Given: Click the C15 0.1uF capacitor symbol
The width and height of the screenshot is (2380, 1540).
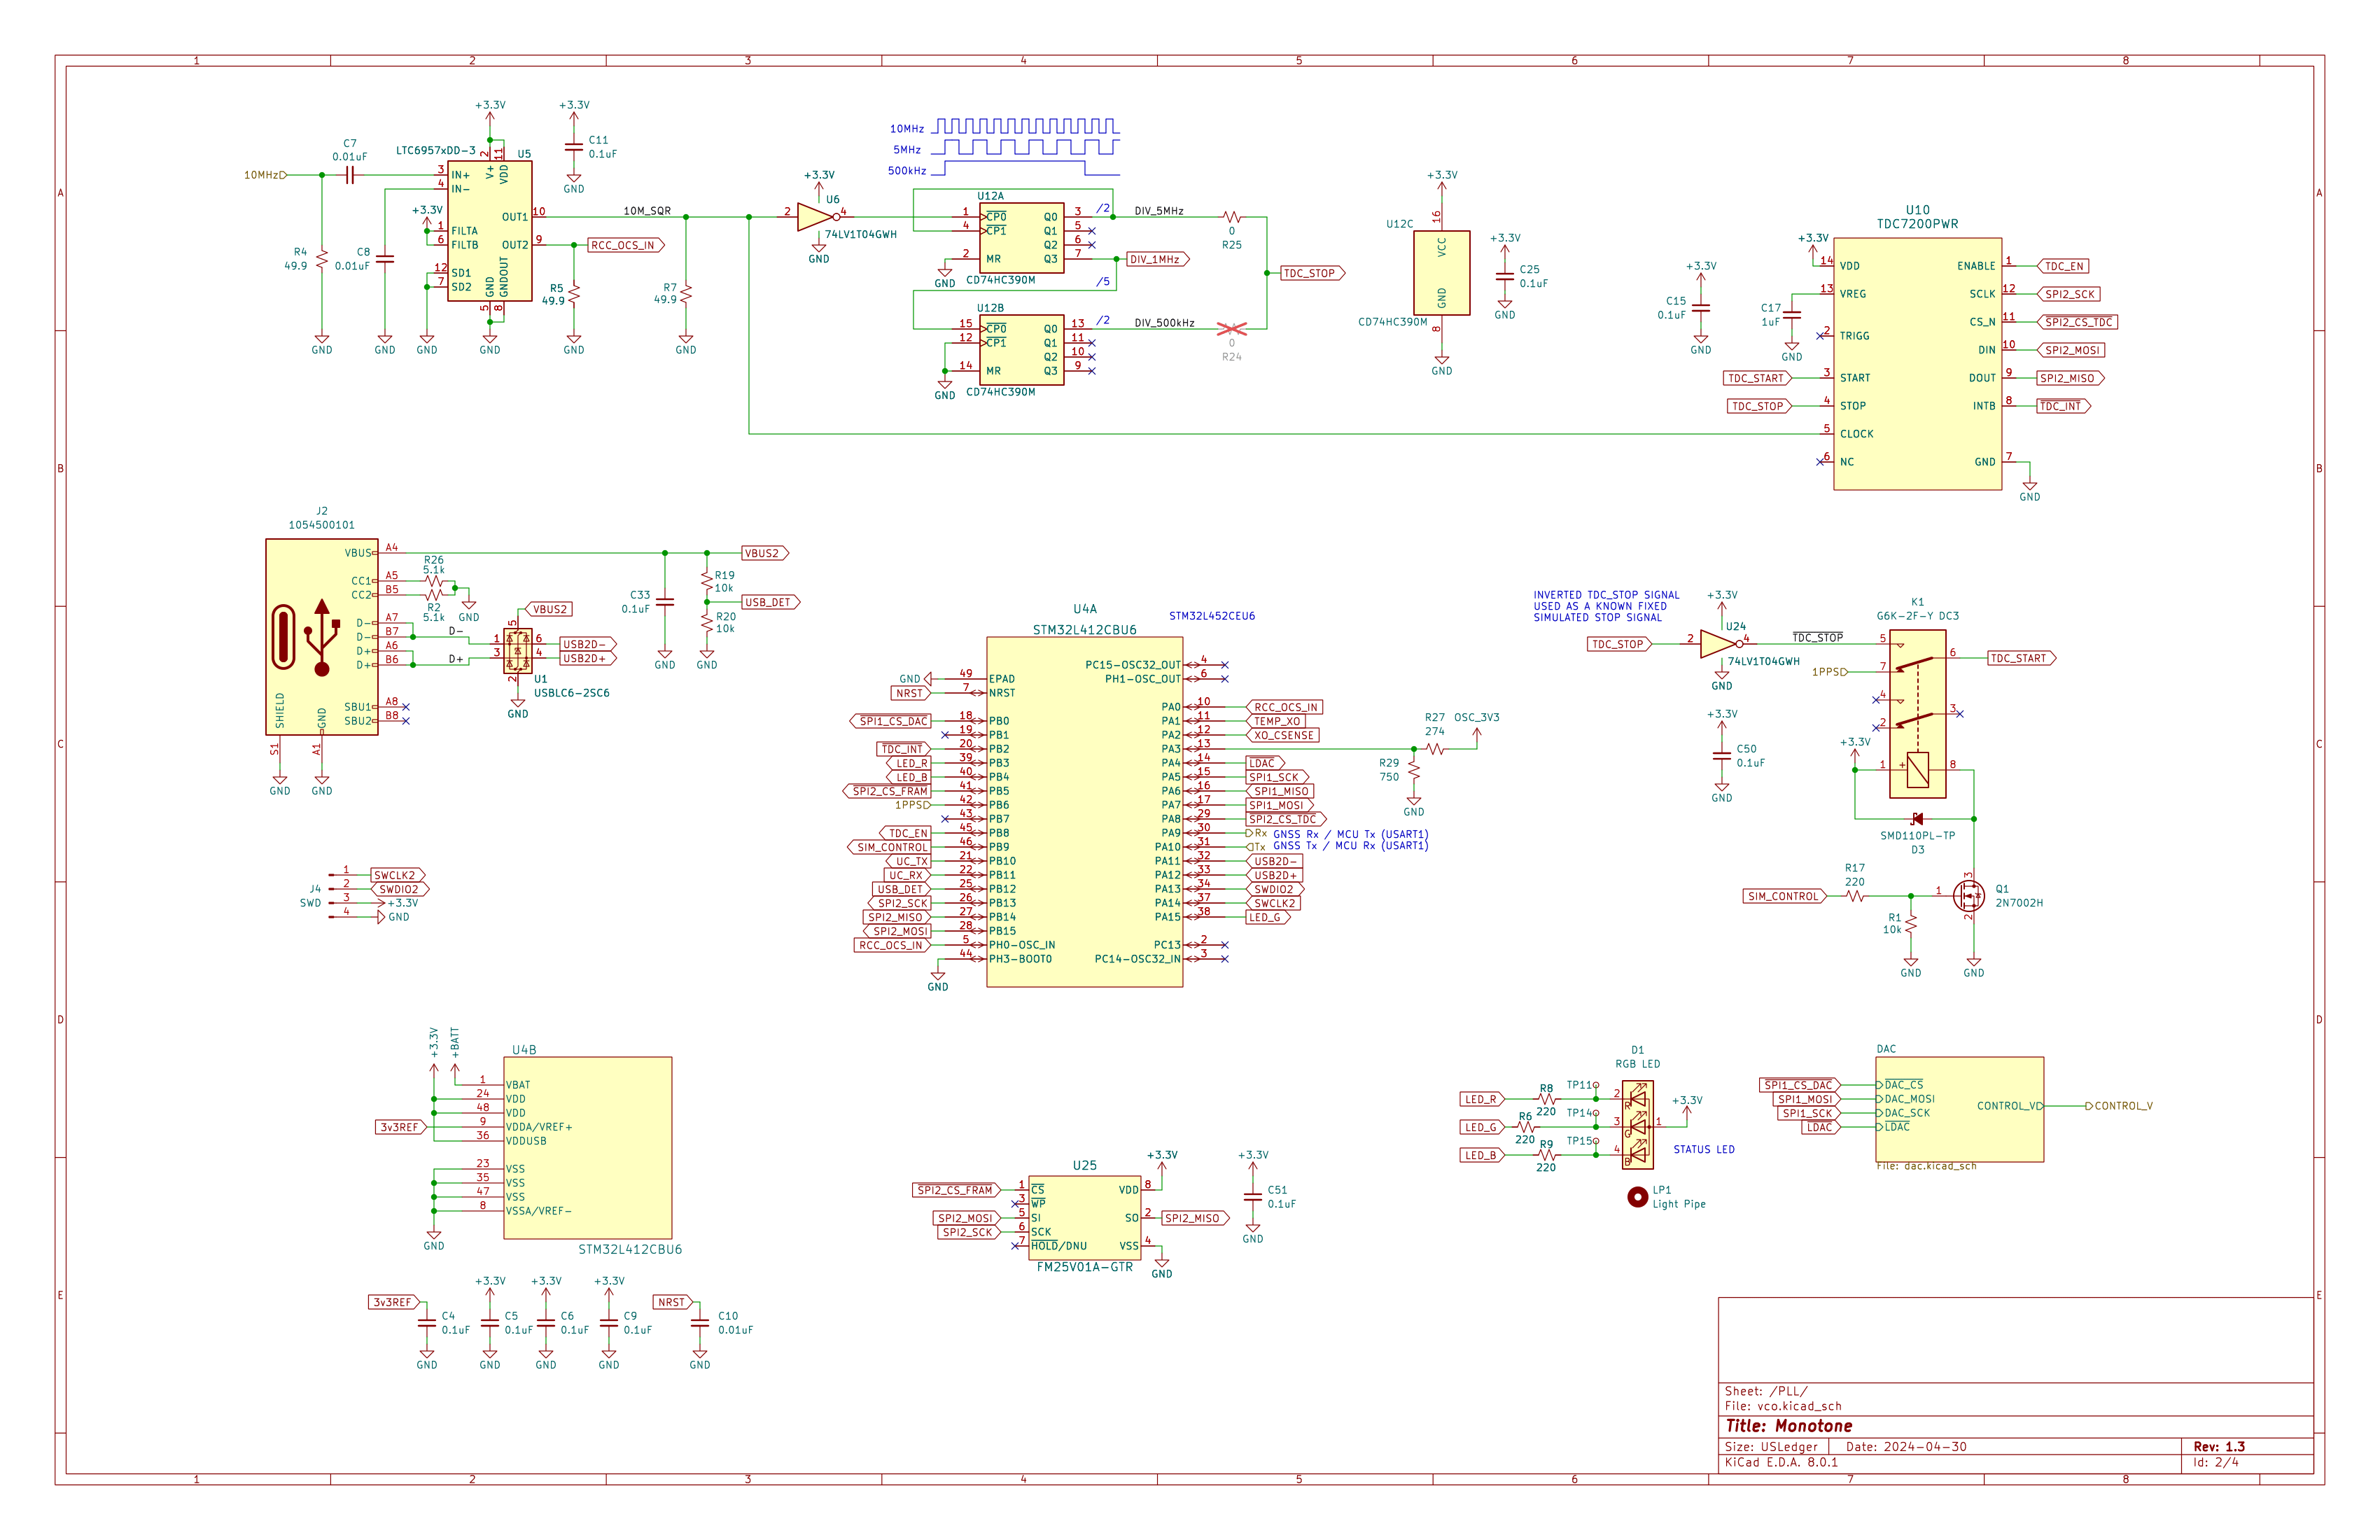Looking at the screenshot, I should pos(1701,308).
